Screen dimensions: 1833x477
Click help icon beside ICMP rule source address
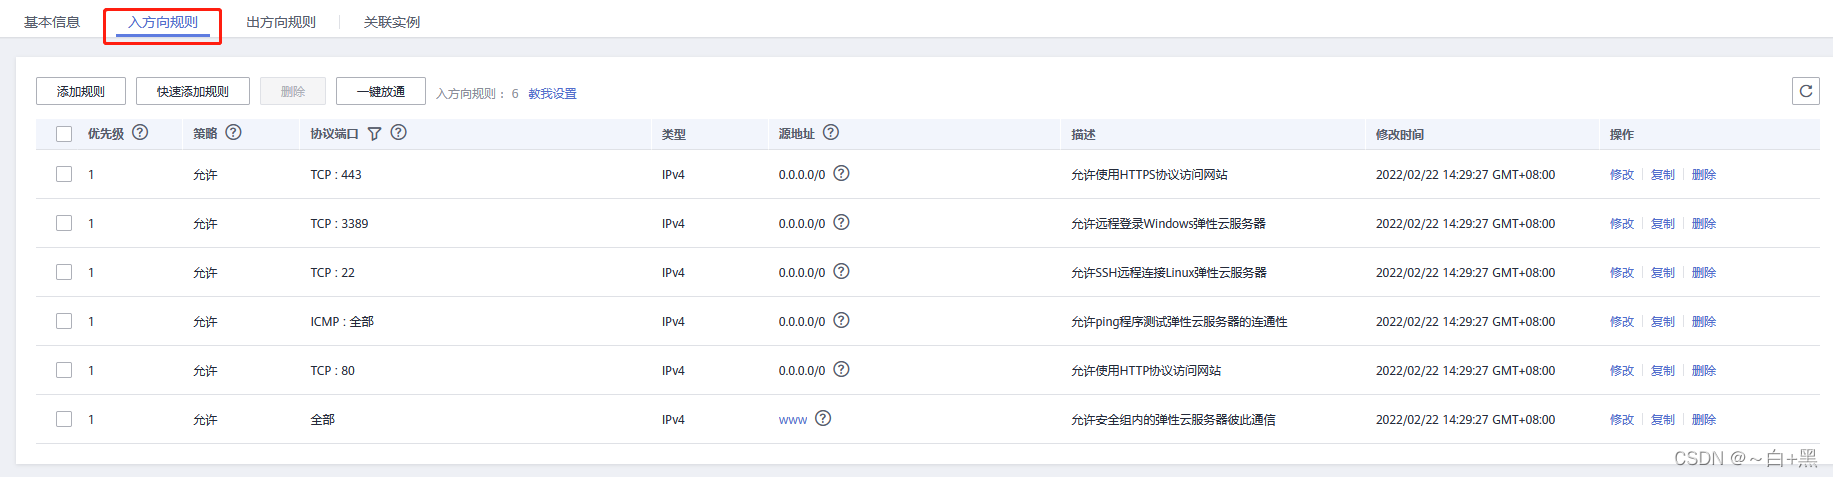click(841, 320)
